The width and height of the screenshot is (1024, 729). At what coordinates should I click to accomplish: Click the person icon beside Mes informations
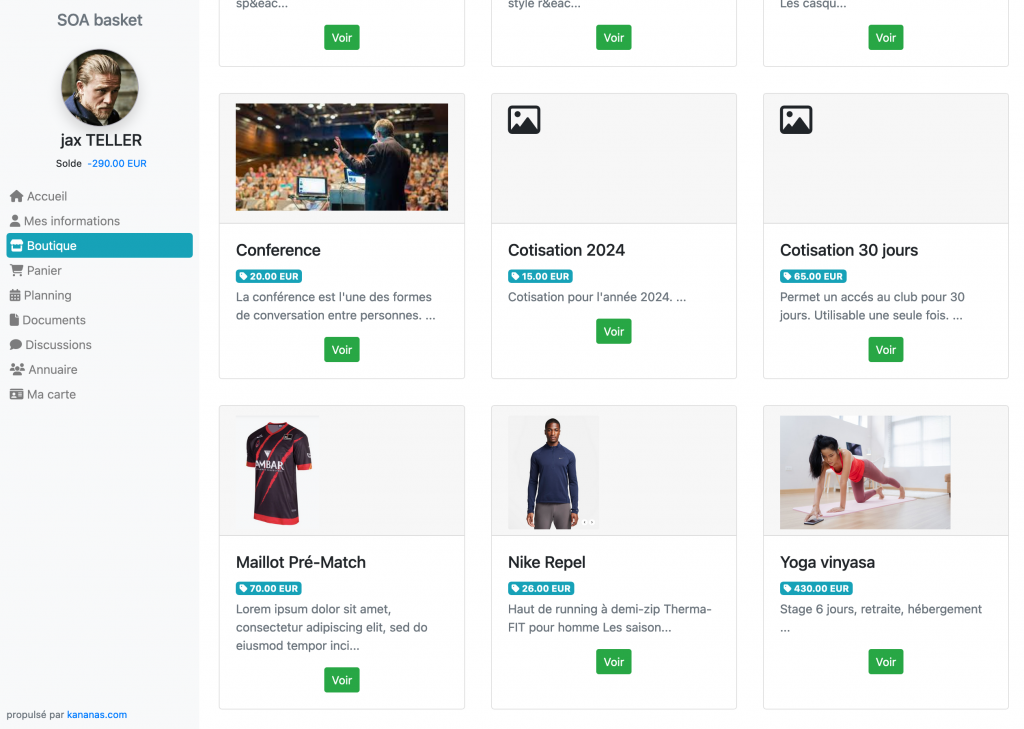tap(15, 221)
